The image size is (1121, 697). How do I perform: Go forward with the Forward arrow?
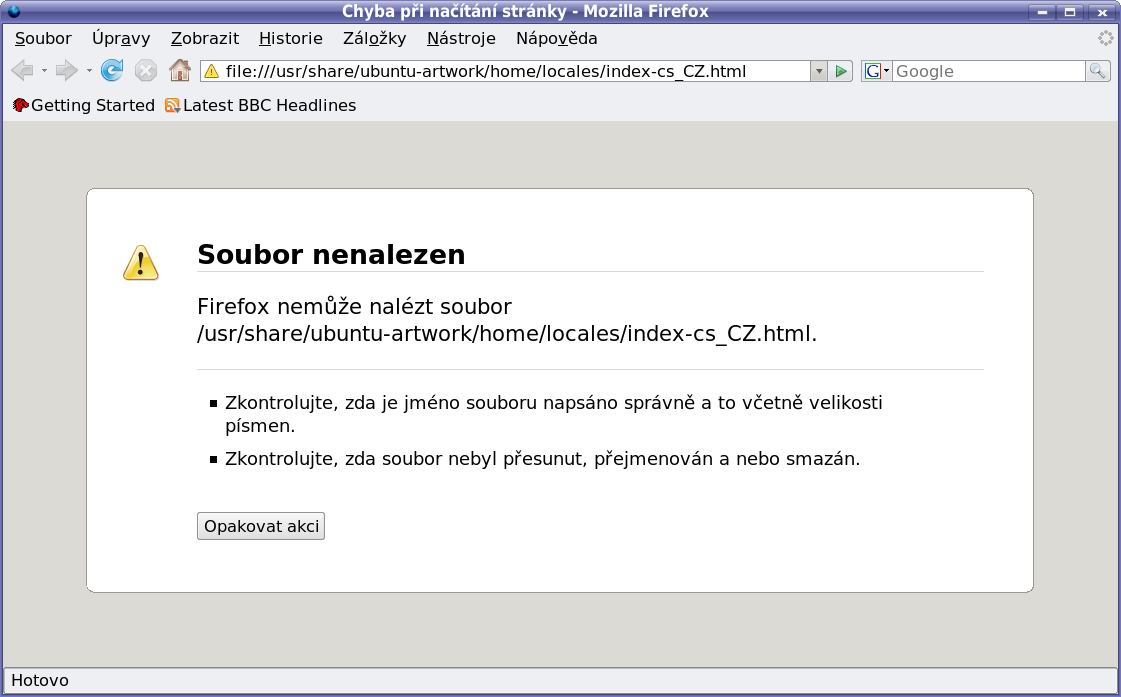(x=66, y=71)
